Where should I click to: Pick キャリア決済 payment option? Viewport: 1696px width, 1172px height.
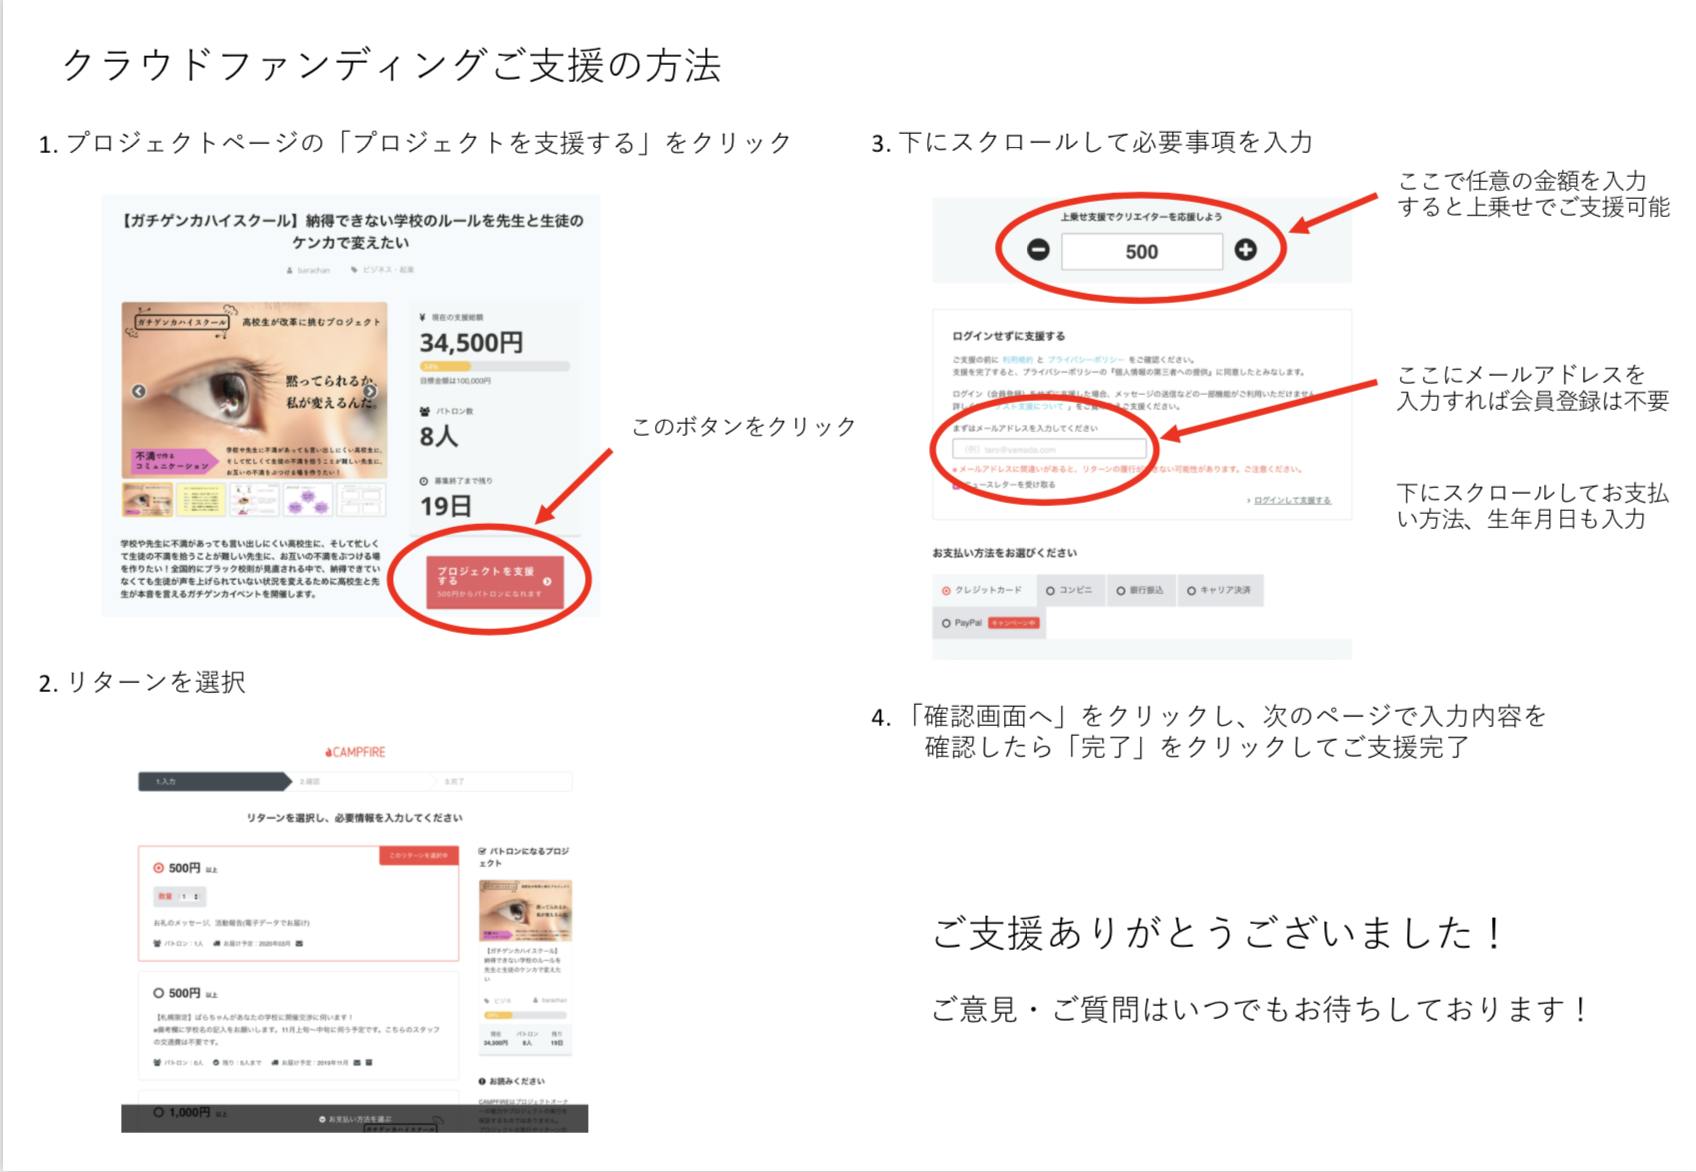click(1219, 590)
